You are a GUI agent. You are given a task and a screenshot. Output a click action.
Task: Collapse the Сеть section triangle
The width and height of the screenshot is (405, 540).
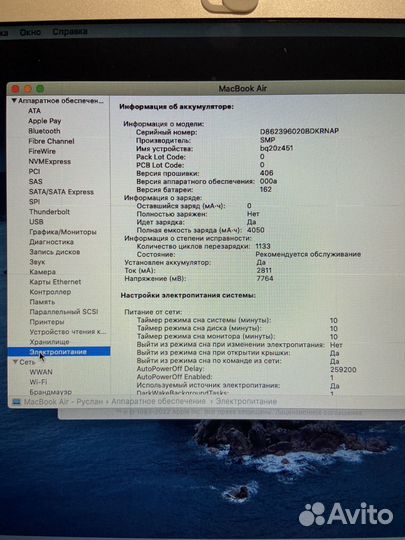(x=15, y=362)
